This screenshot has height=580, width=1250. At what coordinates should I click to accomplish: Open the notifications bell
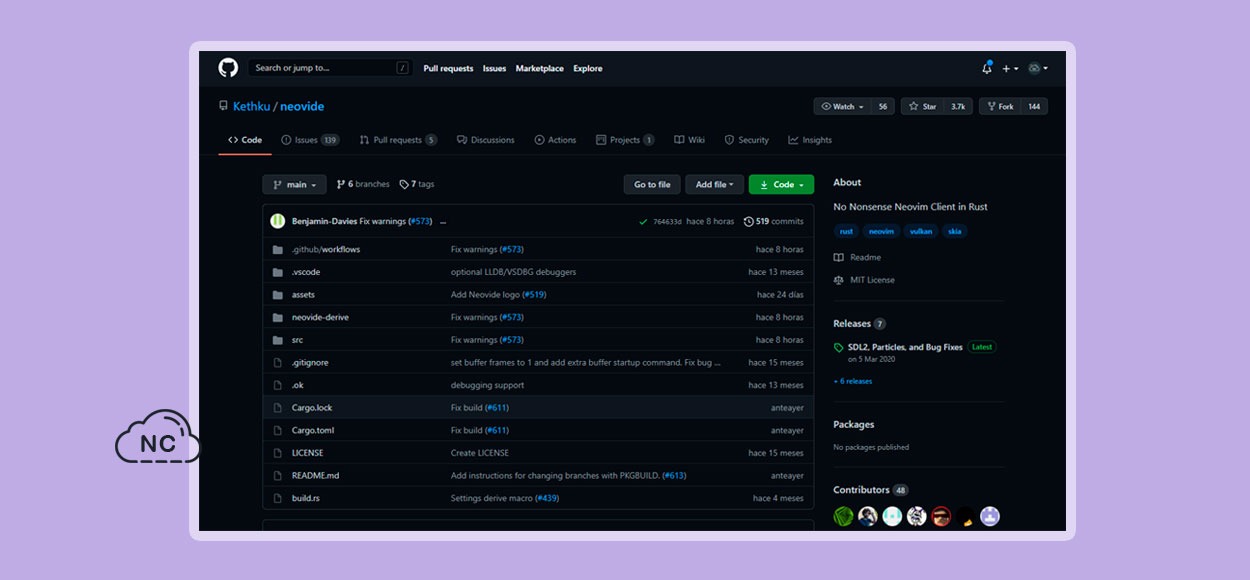pyautogui.click(x=987, y=68)
